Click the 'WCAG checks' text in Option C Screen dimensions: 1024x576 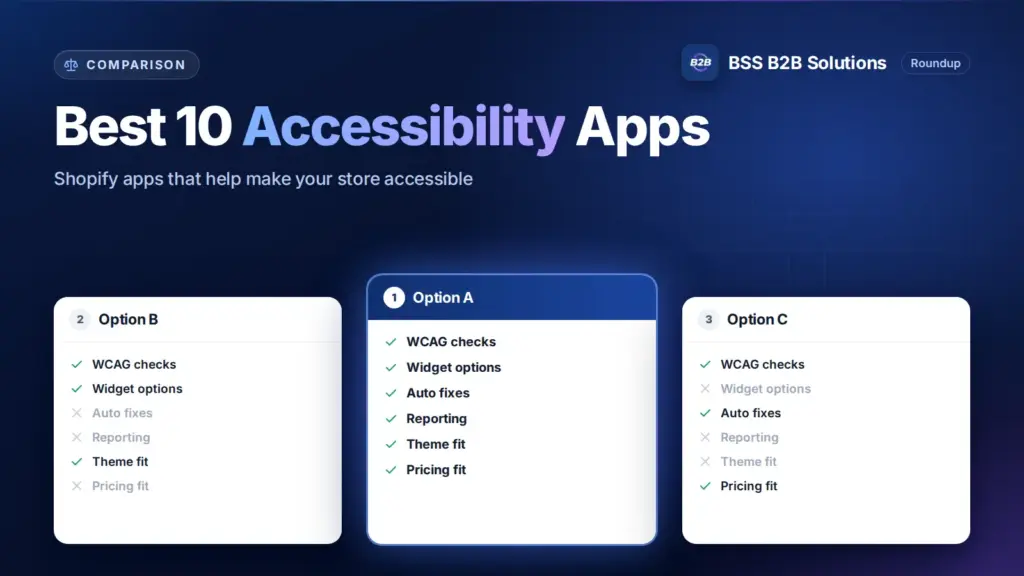[762, 364]
